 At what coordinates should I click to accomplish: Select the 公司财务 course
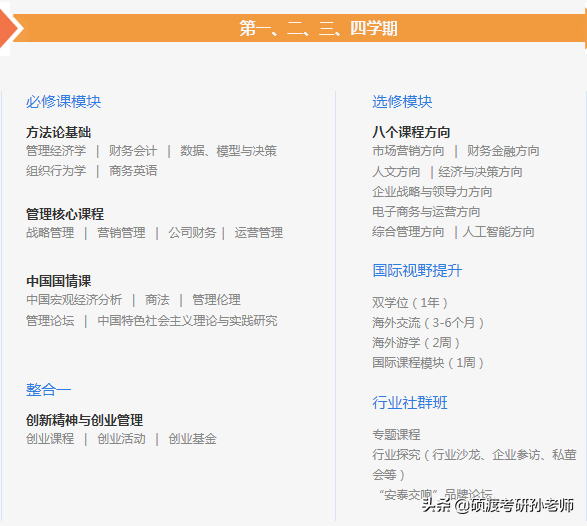[192, 233]
